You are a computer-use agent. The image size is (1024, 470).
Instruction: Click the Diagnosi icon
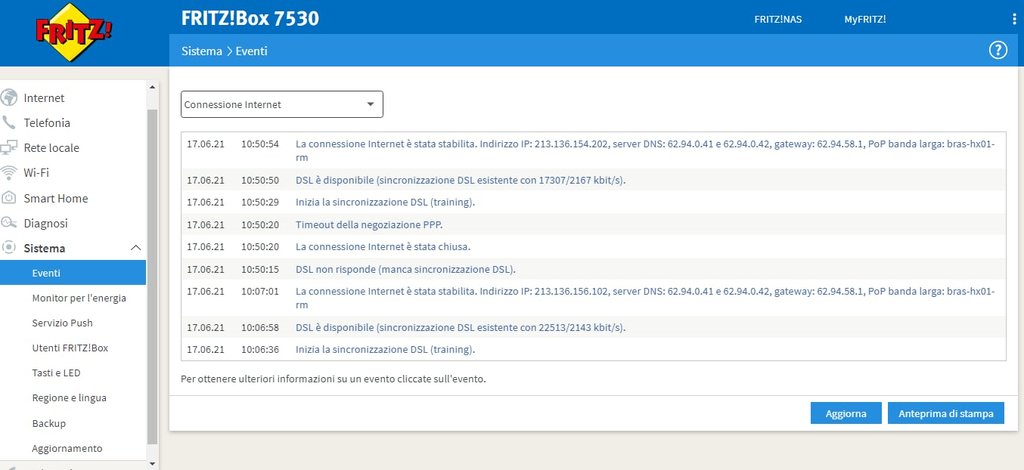pos(9,223)
